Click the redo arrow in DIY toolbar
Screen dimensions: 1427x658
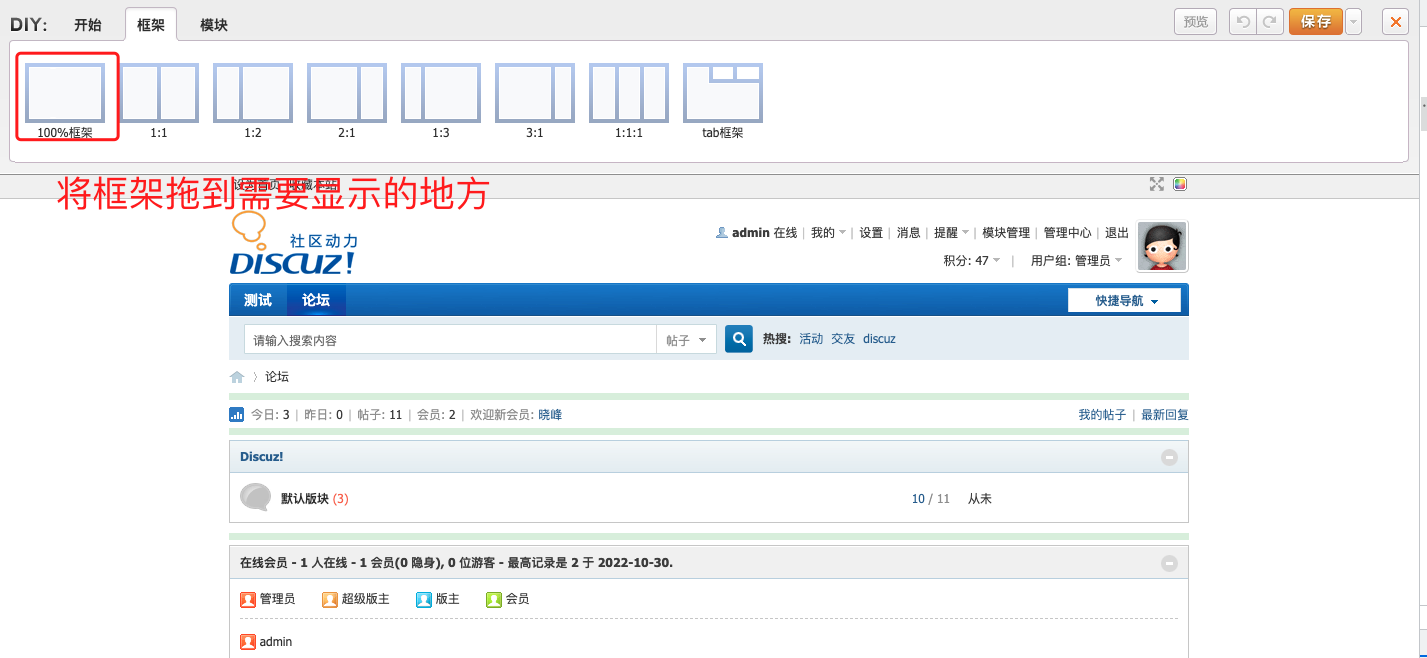tap(1270, 22)
